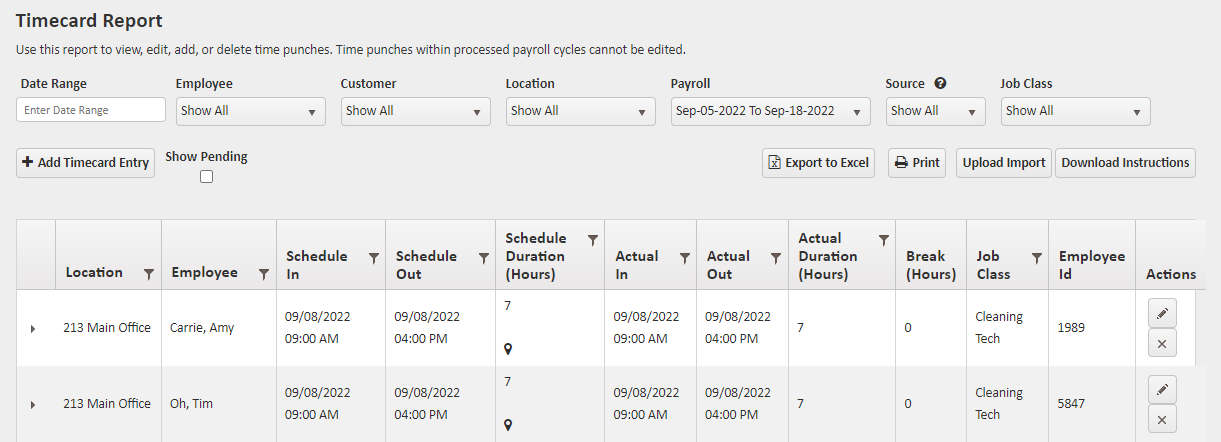This screenshot has height=442, width=1221.
Task: Enable the Show Pending checkbox
Action: pyautogui.click(x=206, y=177)
